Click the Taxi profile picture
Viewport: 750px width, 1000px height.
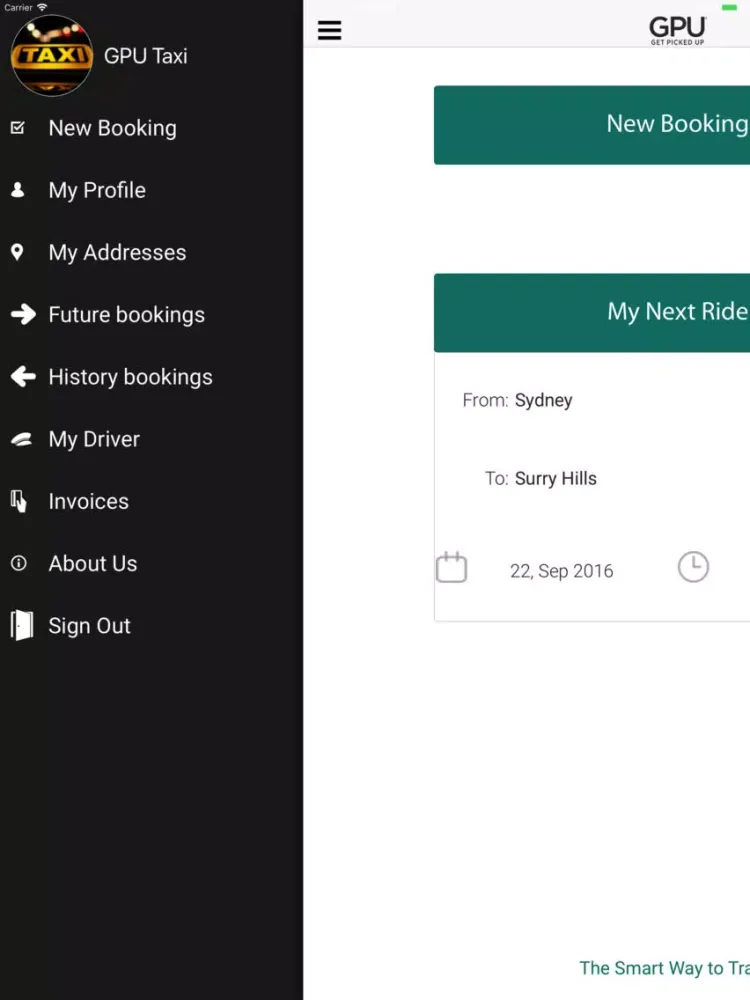coord(52,55)
